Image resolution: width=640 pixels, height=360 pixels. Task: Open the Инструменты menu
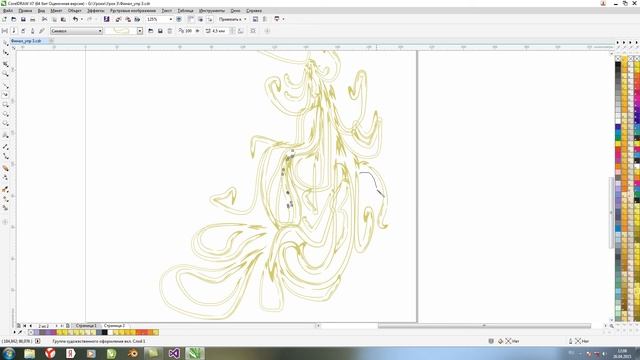pyautogui.click(x=212, y=11)
